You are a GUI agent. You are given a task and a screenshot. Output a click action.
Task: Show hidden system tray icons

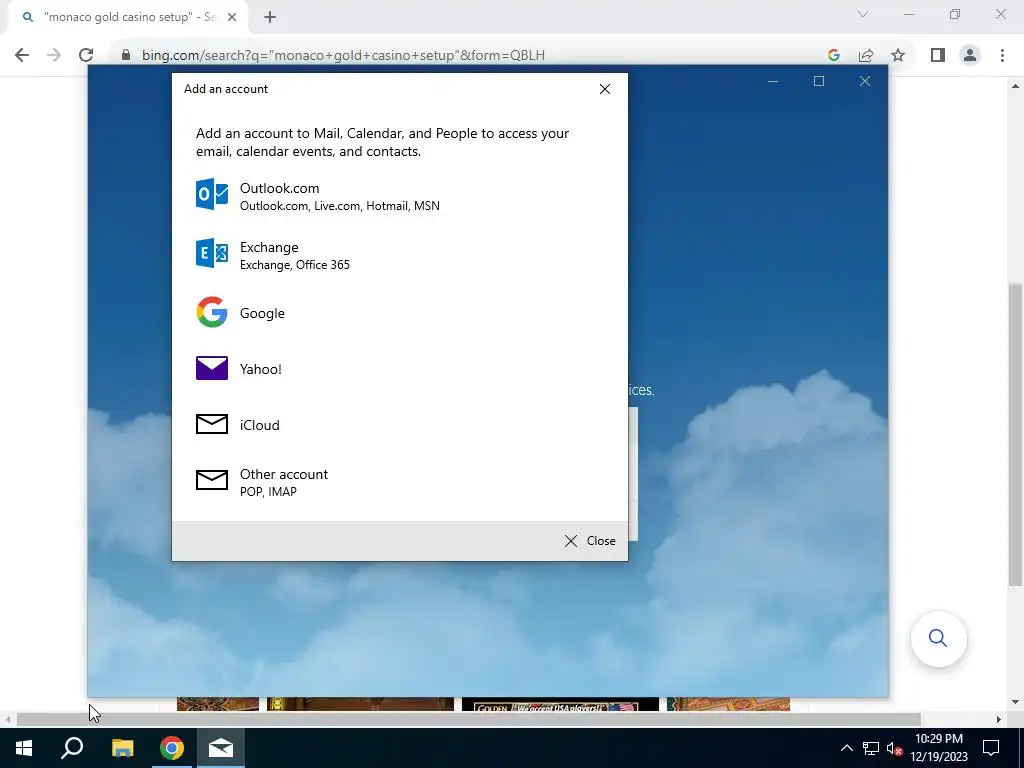point(846,748)
